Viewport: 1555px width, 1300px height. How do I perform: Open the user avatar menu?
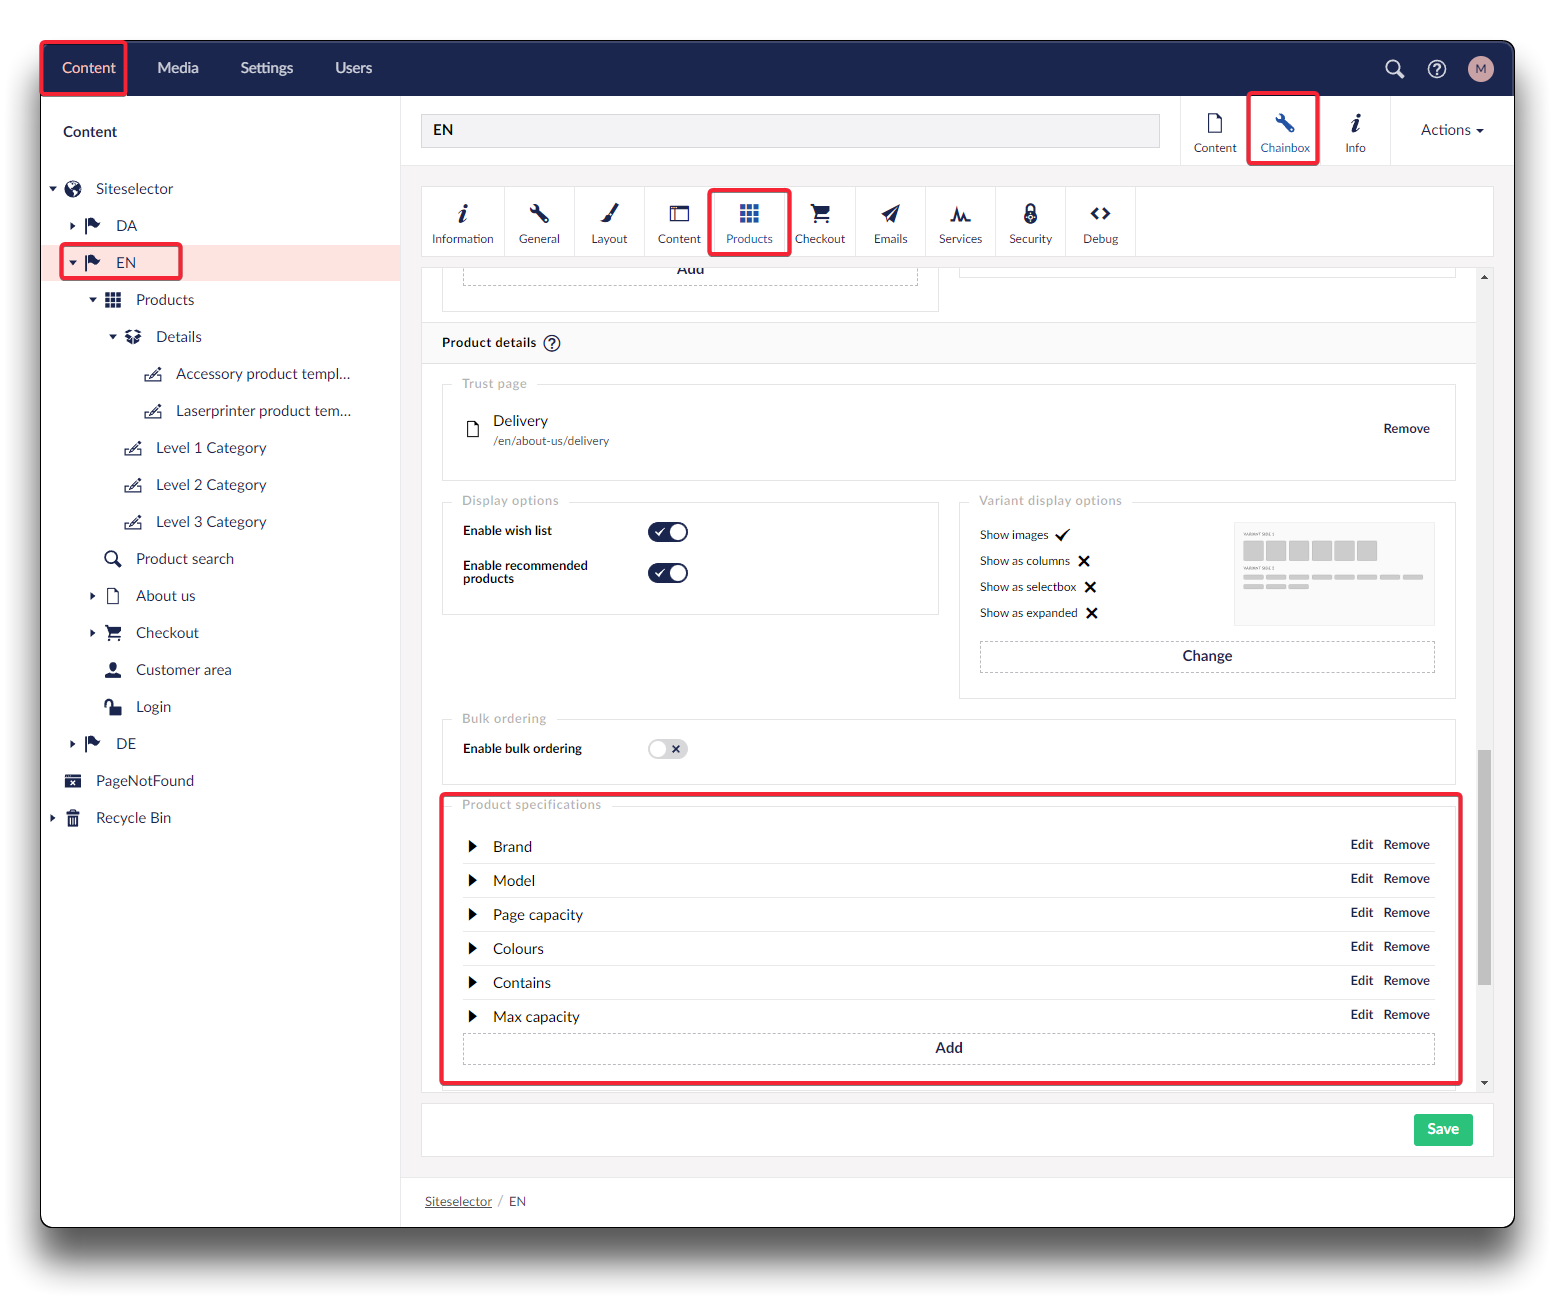(x=1480, y=69)
